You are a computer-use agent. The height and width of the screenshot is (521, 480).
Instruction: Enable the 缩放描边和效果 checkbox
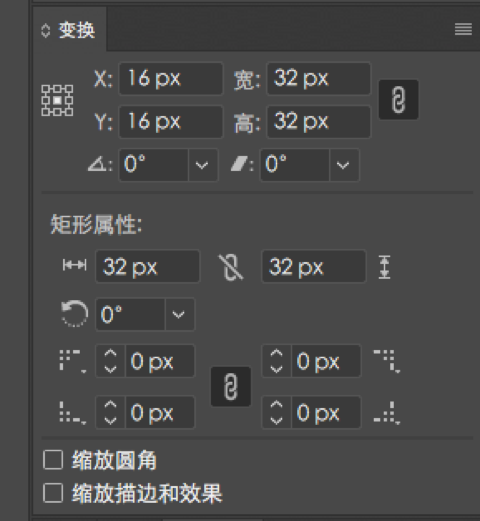pyautogui.click(x=53, y=493)
